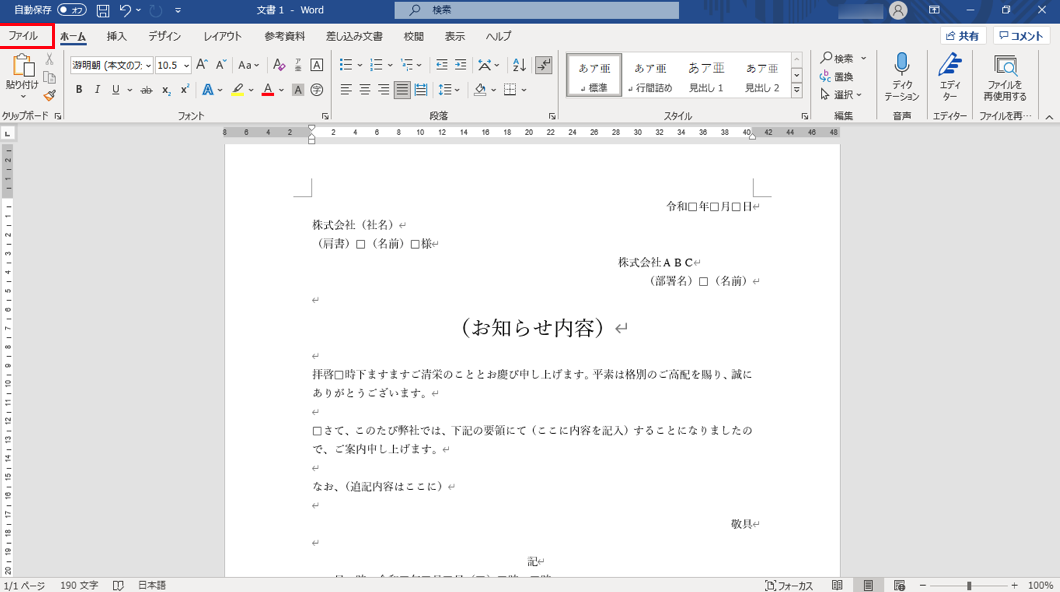Open borders dropdown arrow

click(524, 90)
